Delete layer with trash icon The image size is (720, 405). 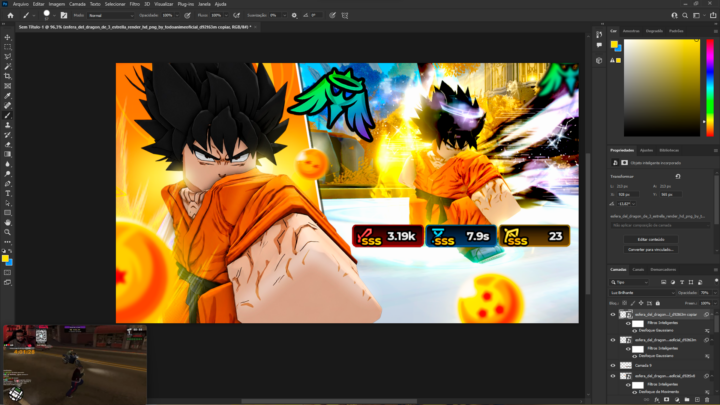click(x=707, y=400)
